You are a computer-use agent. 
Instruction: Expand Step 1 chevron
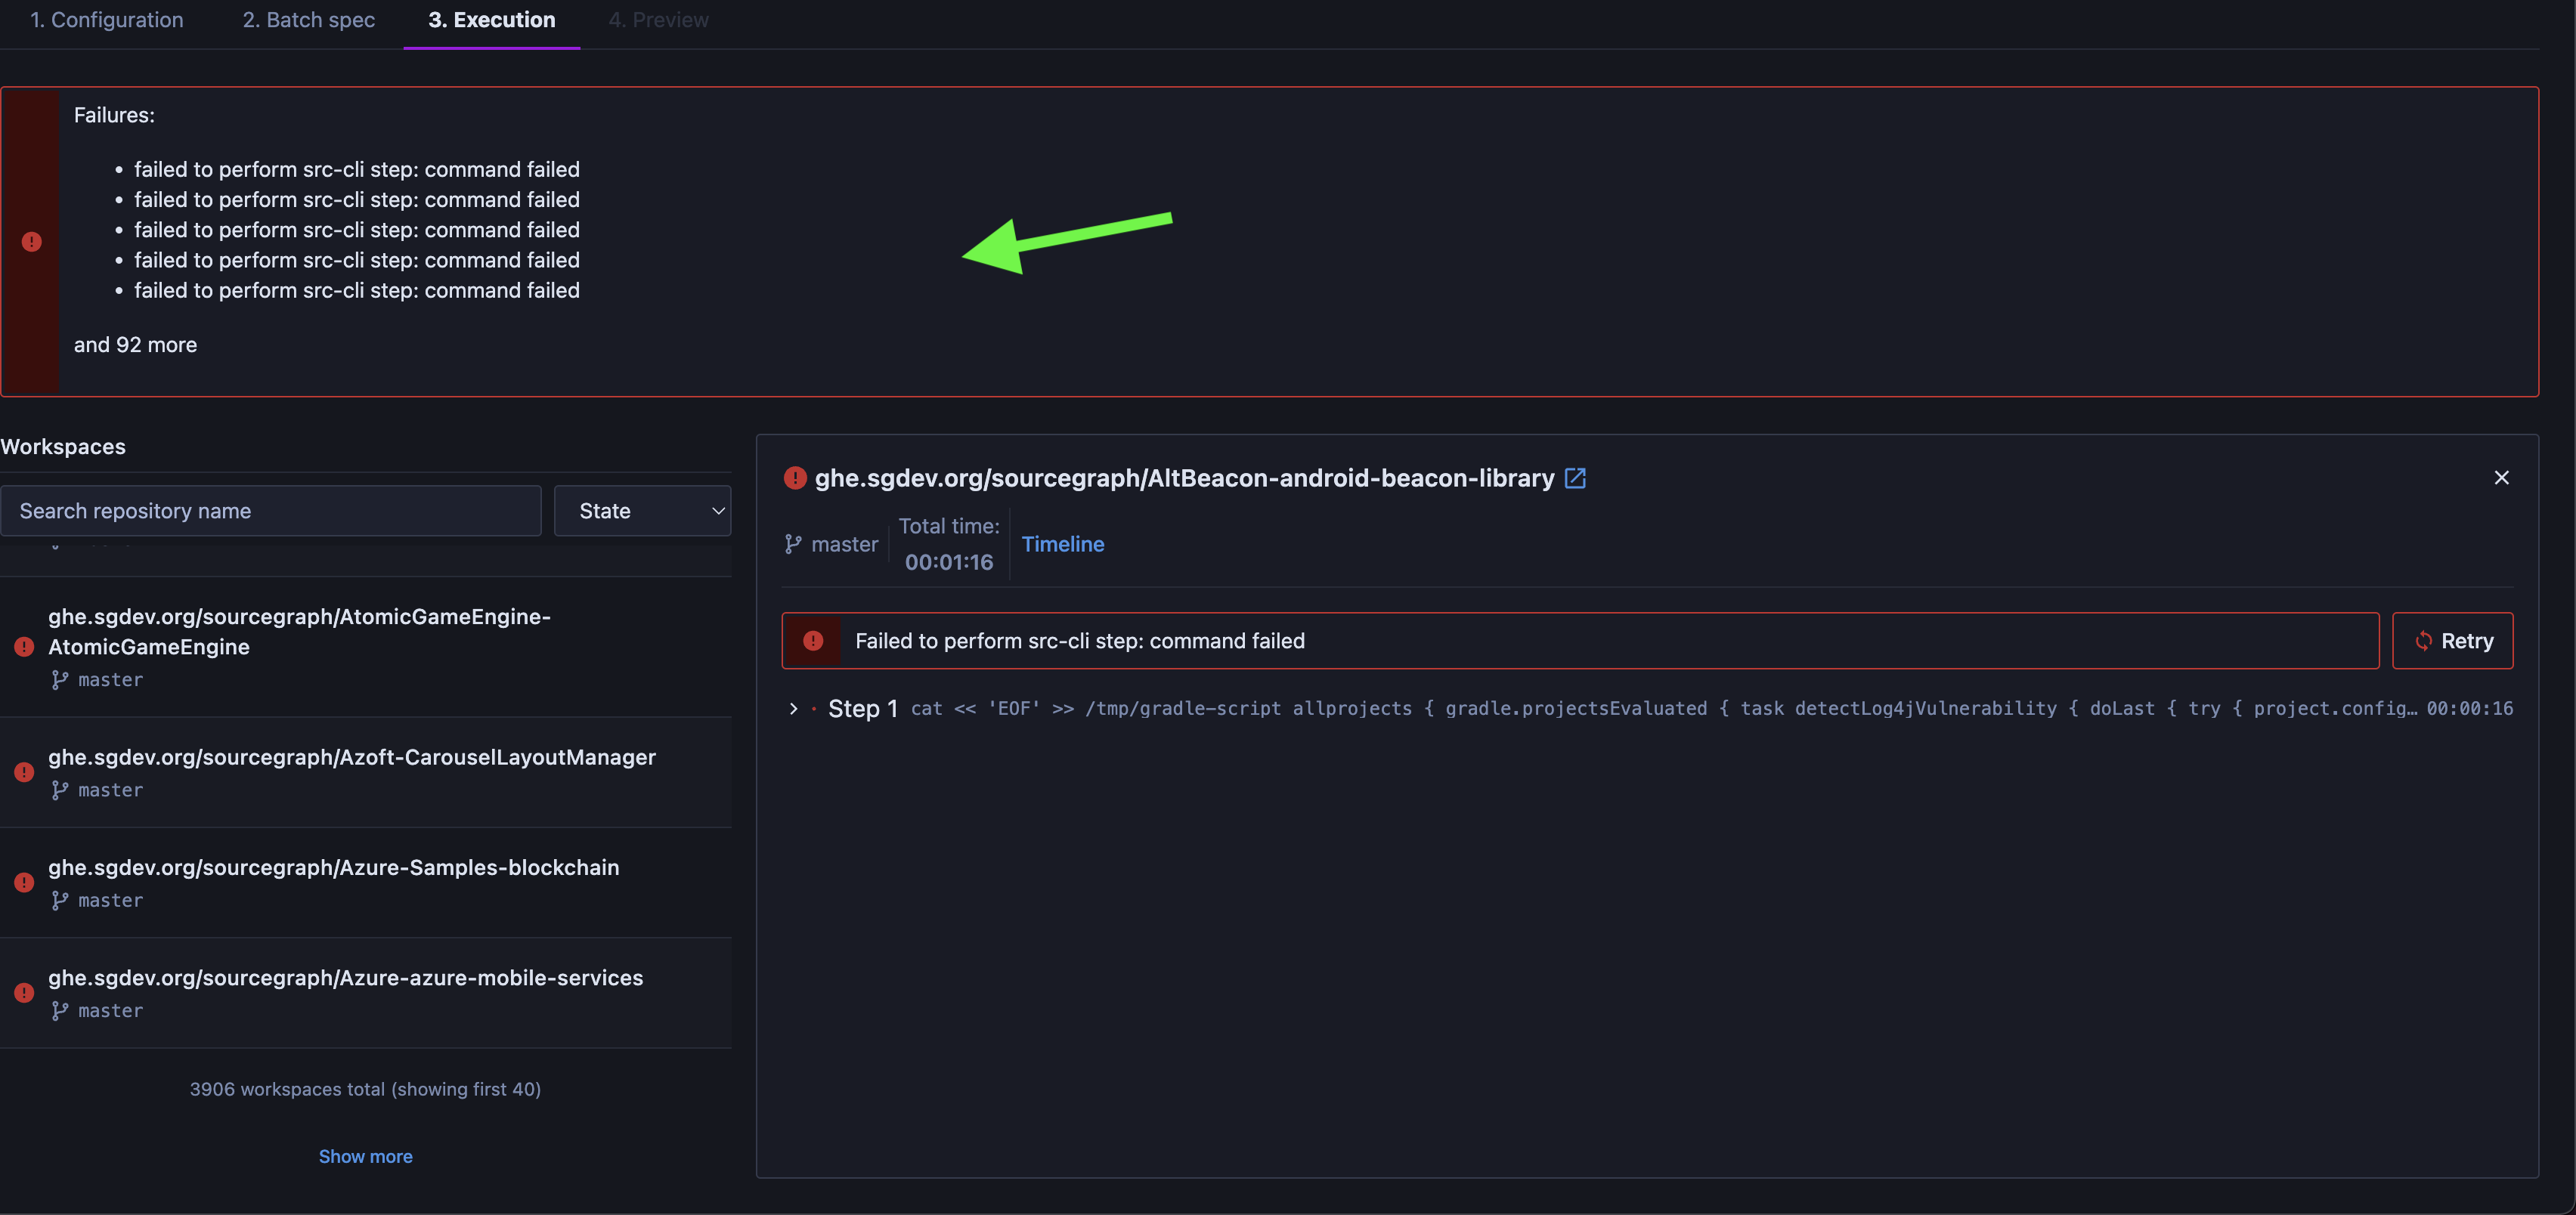[793, 709]
